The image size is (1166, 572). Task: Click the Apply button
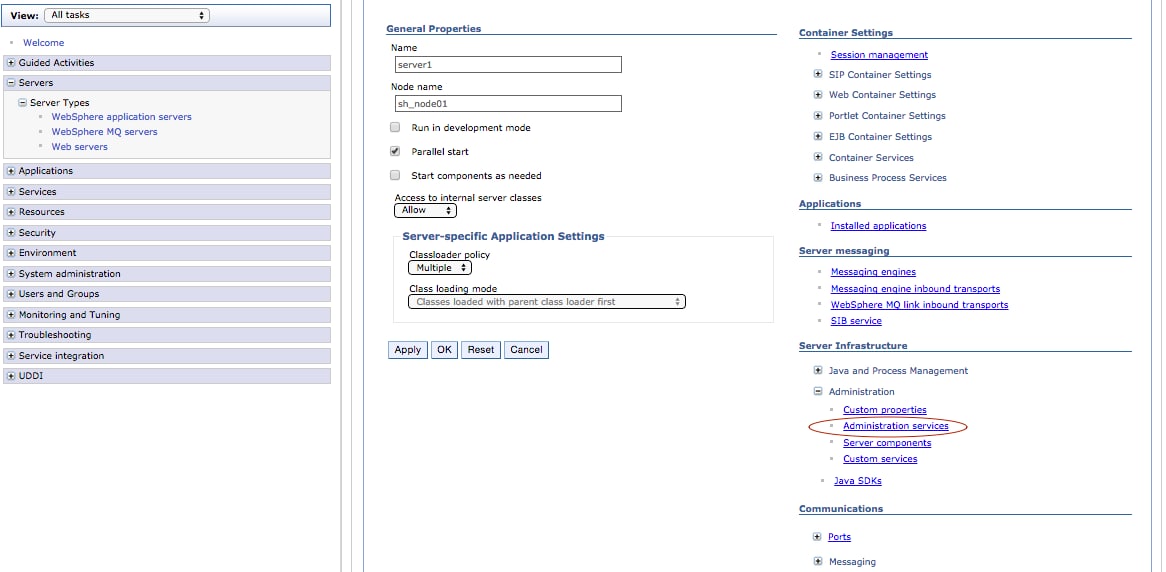click(x=407, y=350)
